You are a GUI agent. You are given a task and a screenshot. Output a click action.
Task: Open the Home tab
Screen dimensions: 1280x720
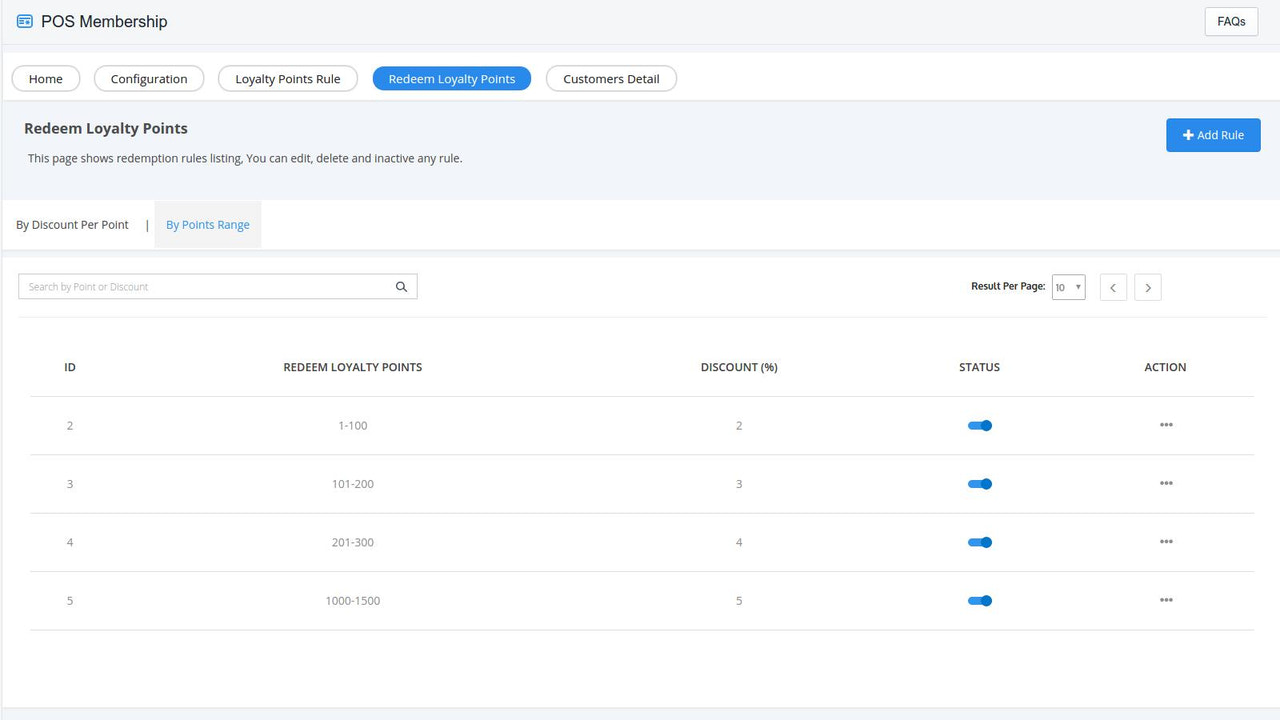46,79
